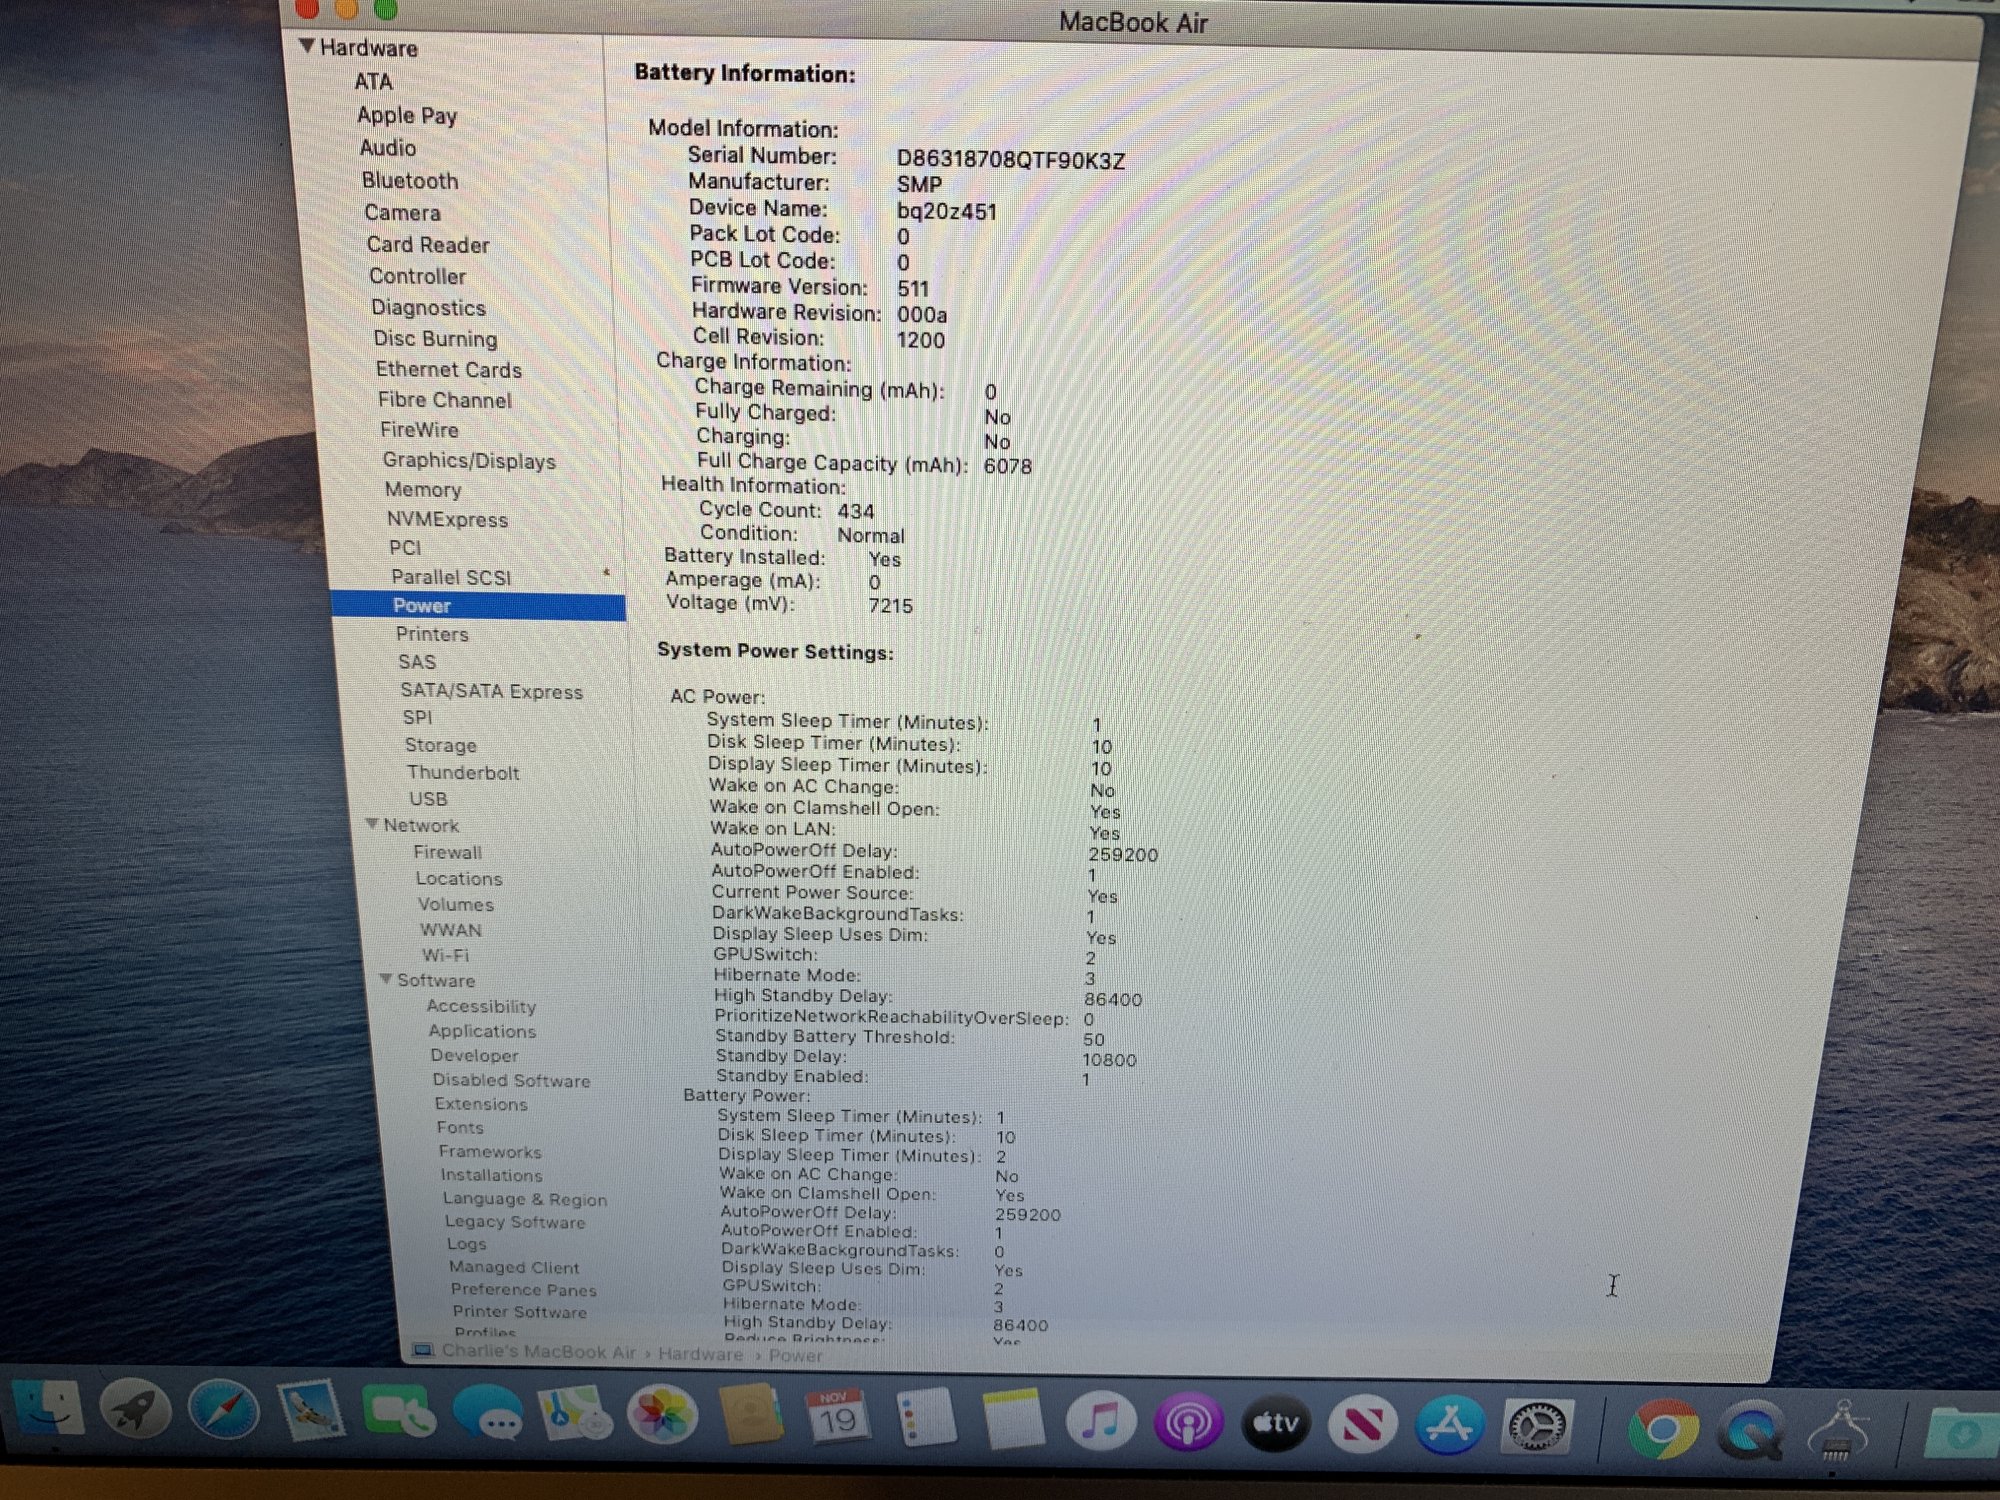This screenshot has height=1500, width=2000.
Task: Open Calendar icon showing 19
Action: [x=837, y=1418]
